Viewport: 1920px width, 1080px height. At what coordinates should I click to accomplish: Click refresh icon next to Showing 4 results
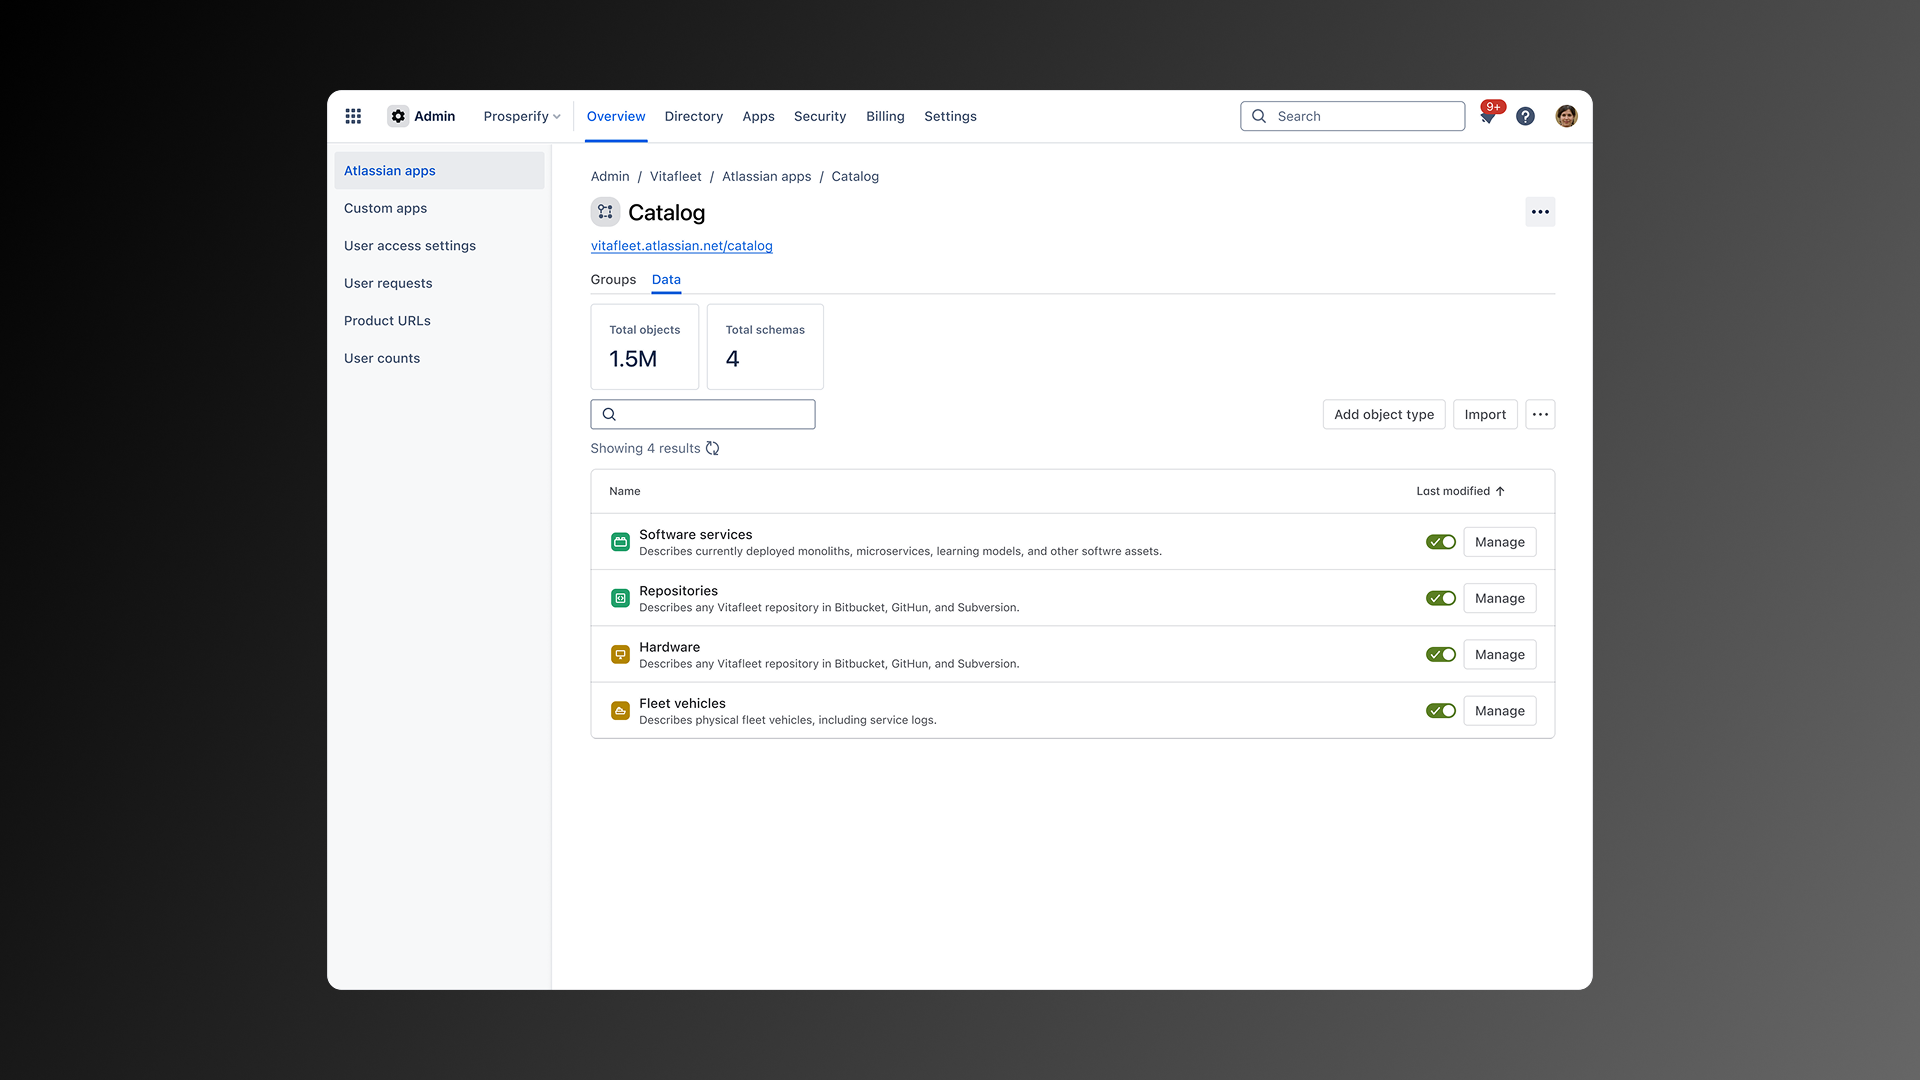tap(713, 448)
